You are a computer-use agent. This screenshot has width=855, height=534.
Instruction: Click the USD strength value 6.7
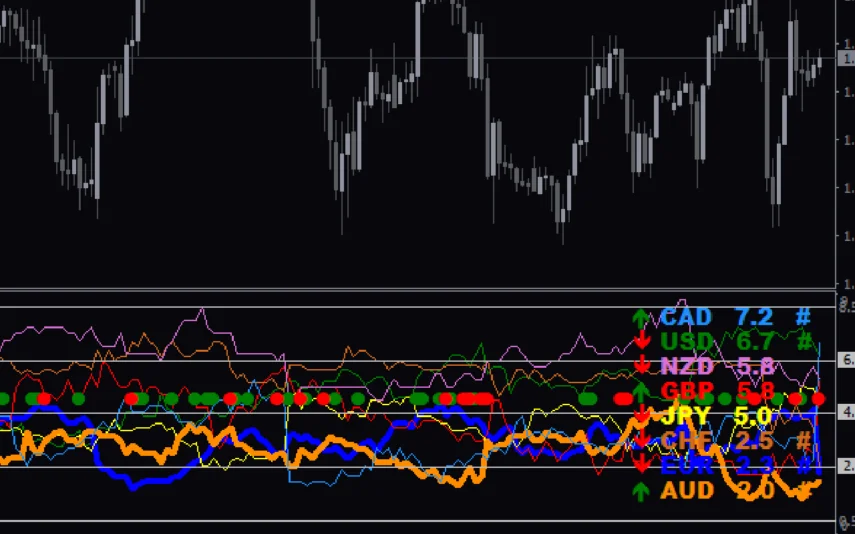click(754, 342)
